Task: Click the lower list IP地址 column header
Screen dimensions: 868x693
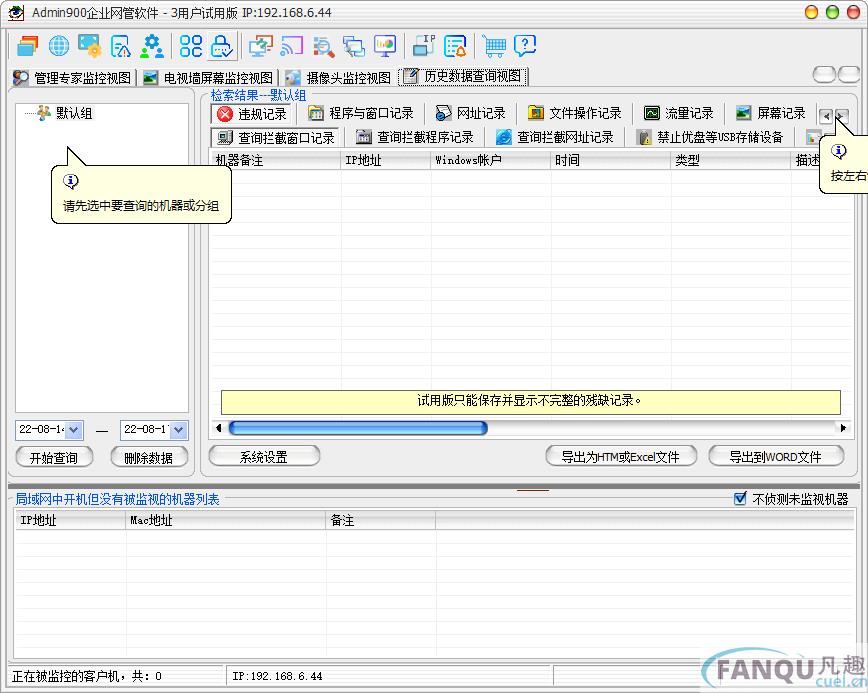Action: tap(70, 520)
